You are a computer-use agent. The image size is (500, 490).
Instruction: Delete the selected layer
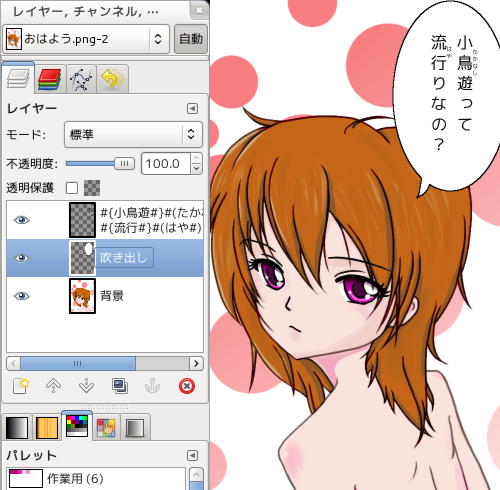(187, 386)
